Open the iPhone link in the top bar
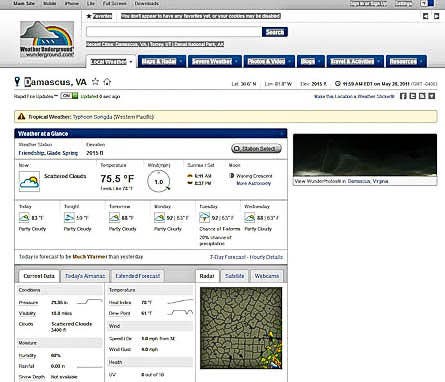 [x=72, y=3]
